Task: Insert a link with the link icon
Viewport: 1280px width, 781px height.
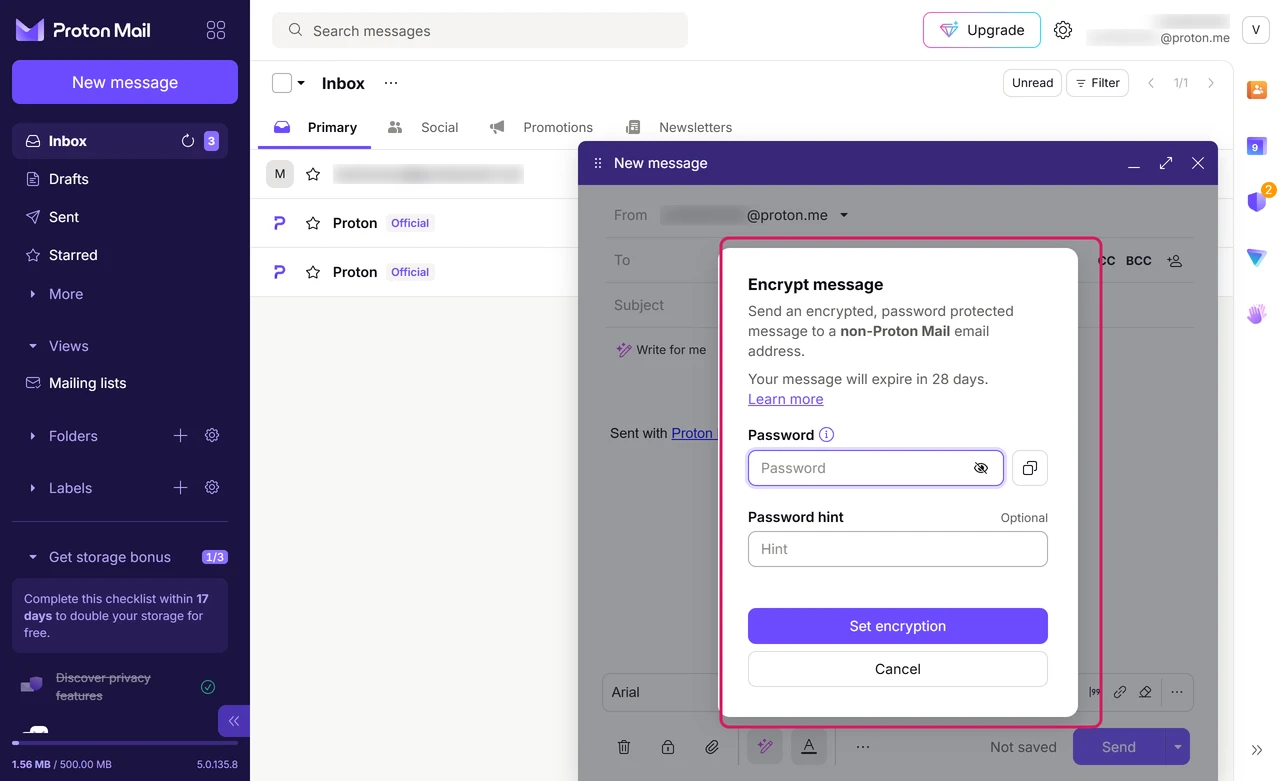Action: click(1120, 692)
